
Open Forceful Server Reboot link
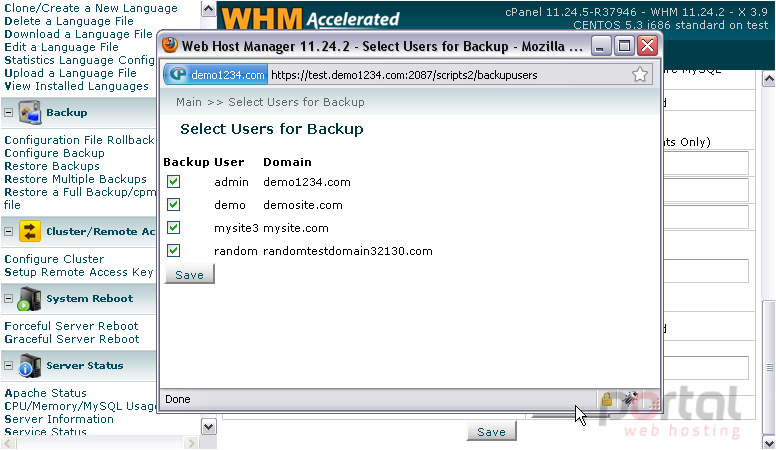coord(72,326)
